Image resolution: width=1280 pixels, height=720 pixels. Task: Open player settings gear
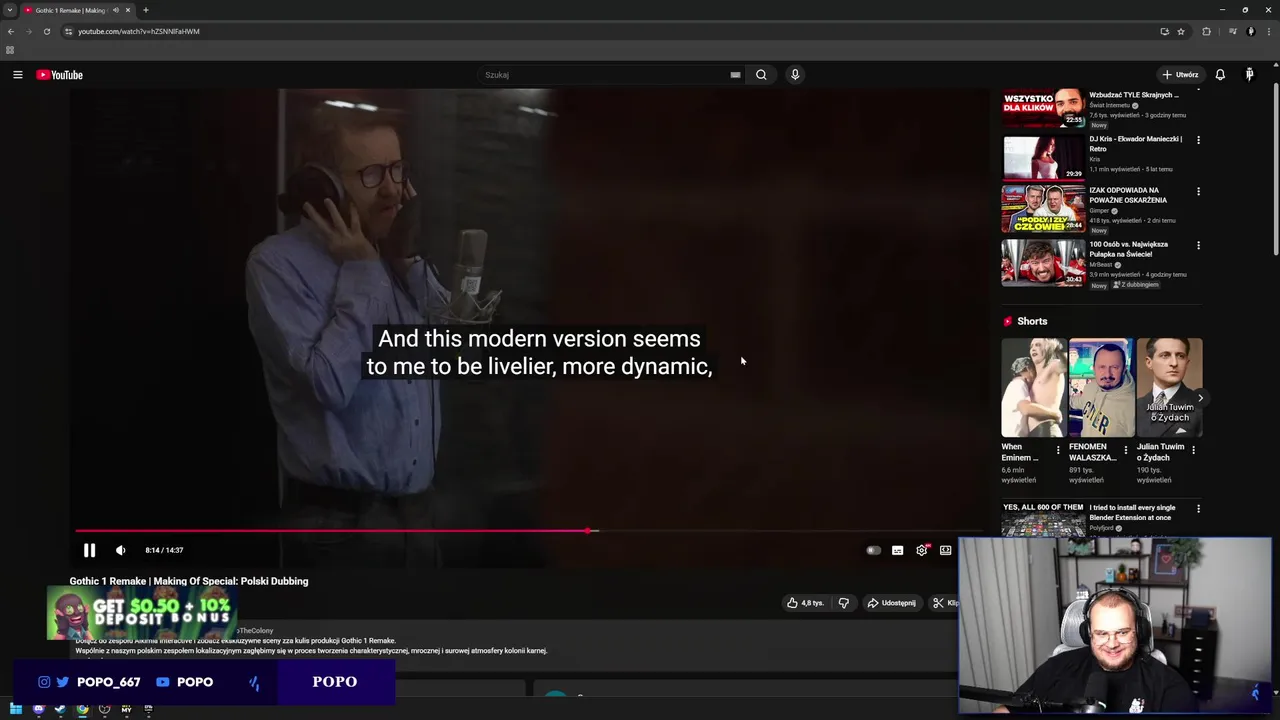pyautogui.click(x=922, y=550)
